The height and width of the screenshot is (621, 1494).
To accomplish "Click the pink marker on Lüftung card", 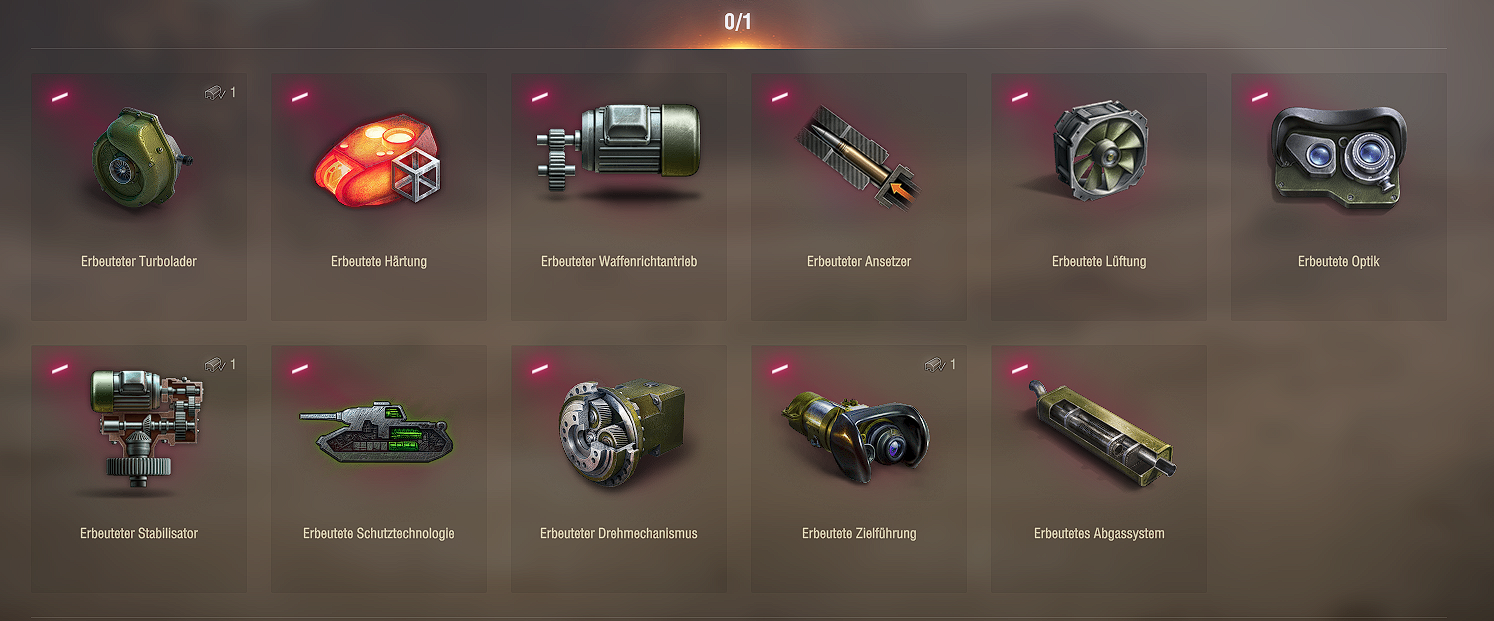I will tap(1020, 97).
